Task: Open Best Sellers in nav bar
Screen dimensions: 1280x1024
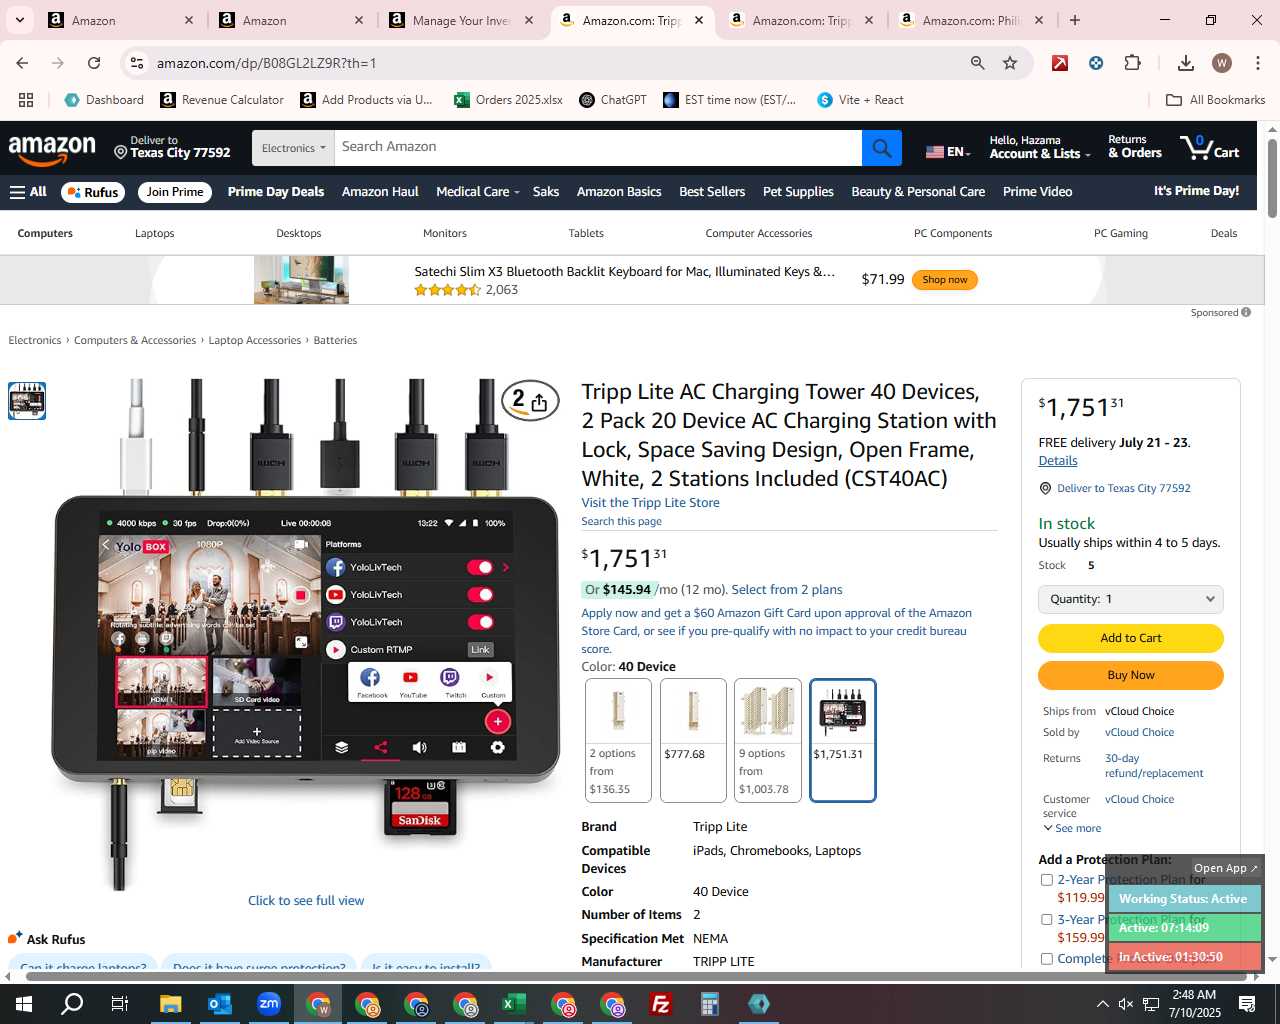Action: pyautogui.click(x=712, y=192)
